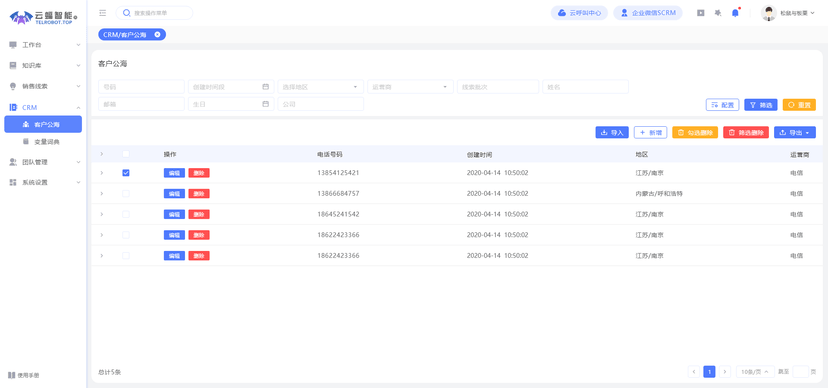Collapse the sidebar with the hamburger icon
This screenshot has width=828, height=388.
tap(102, 13)
